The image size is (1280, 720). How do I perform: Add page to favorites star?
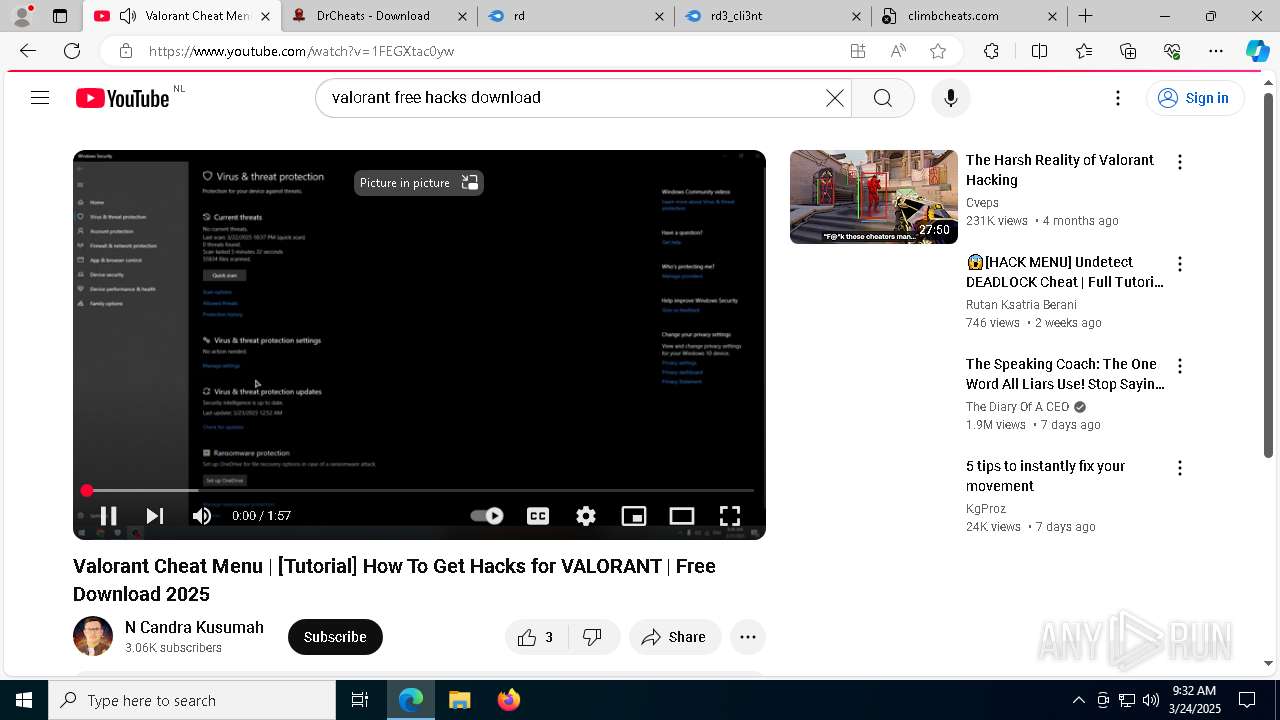pos(938,51)
